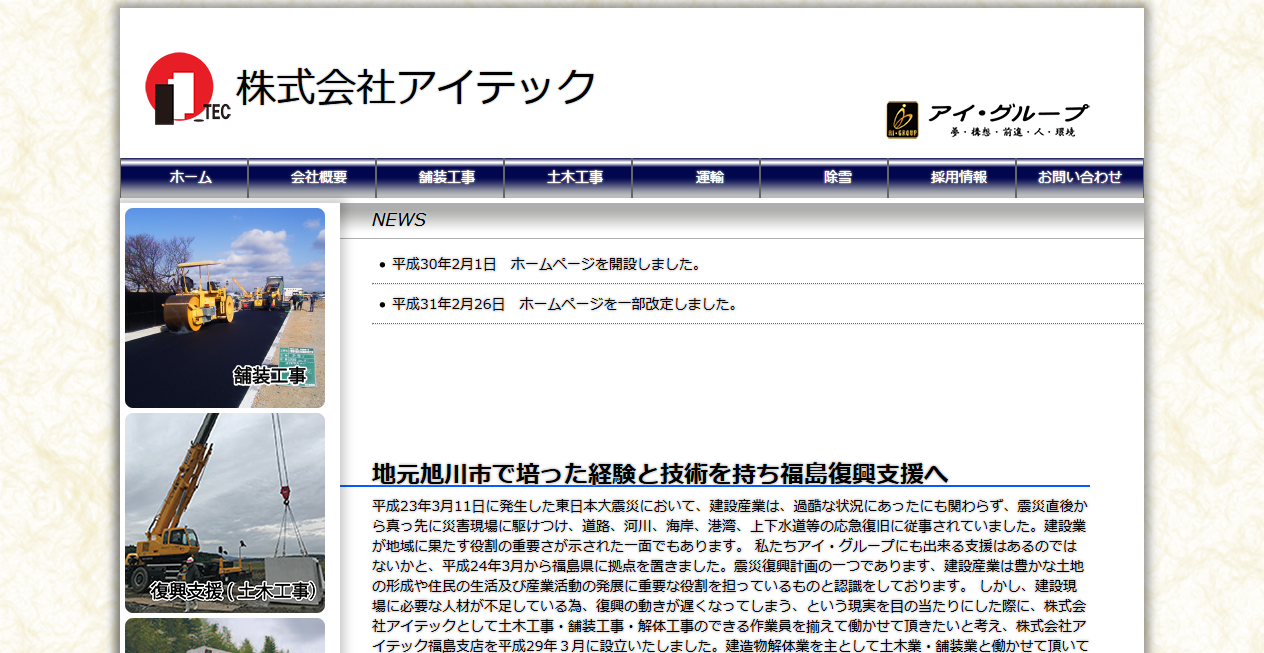Open the 復興支援（土木工事） sidebar photo
The width and height of the screenshot is (1264, 653).
click(x=224, y=510)
